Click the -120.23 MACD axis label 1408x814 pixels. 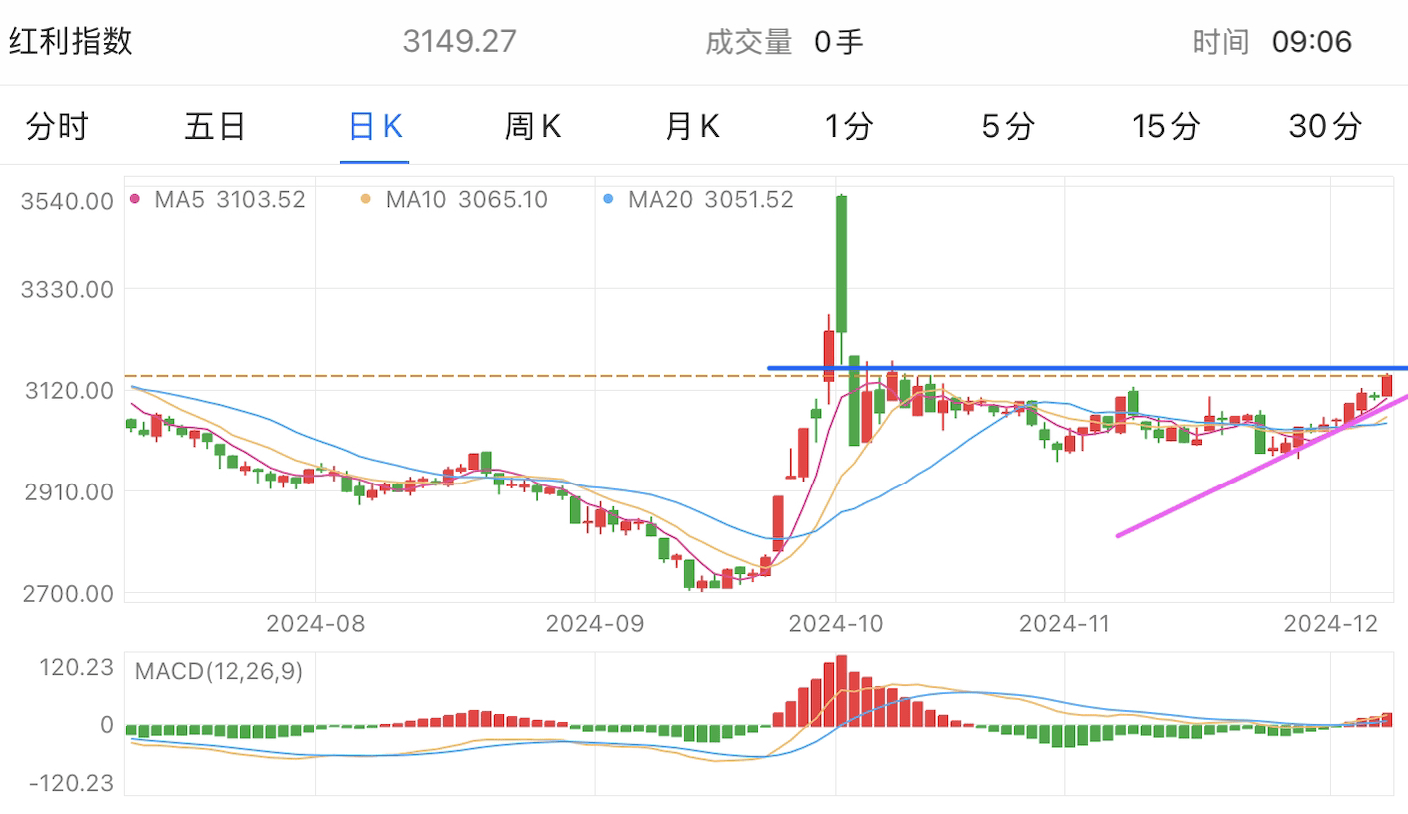click(x=71, y=783)
